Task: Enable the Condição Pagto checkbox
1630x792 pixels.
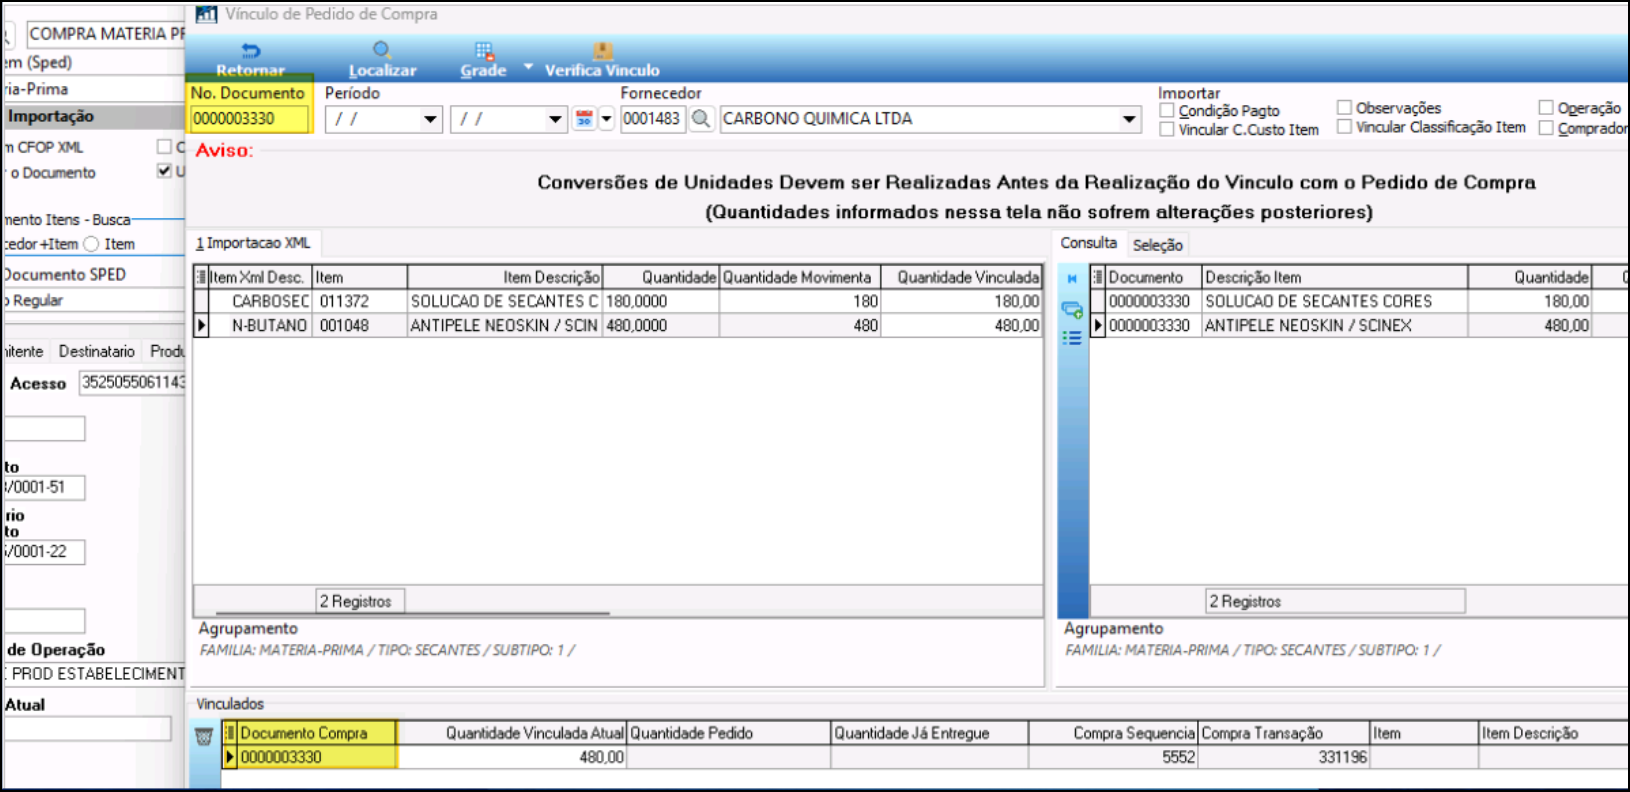Action: (1167, 110)
